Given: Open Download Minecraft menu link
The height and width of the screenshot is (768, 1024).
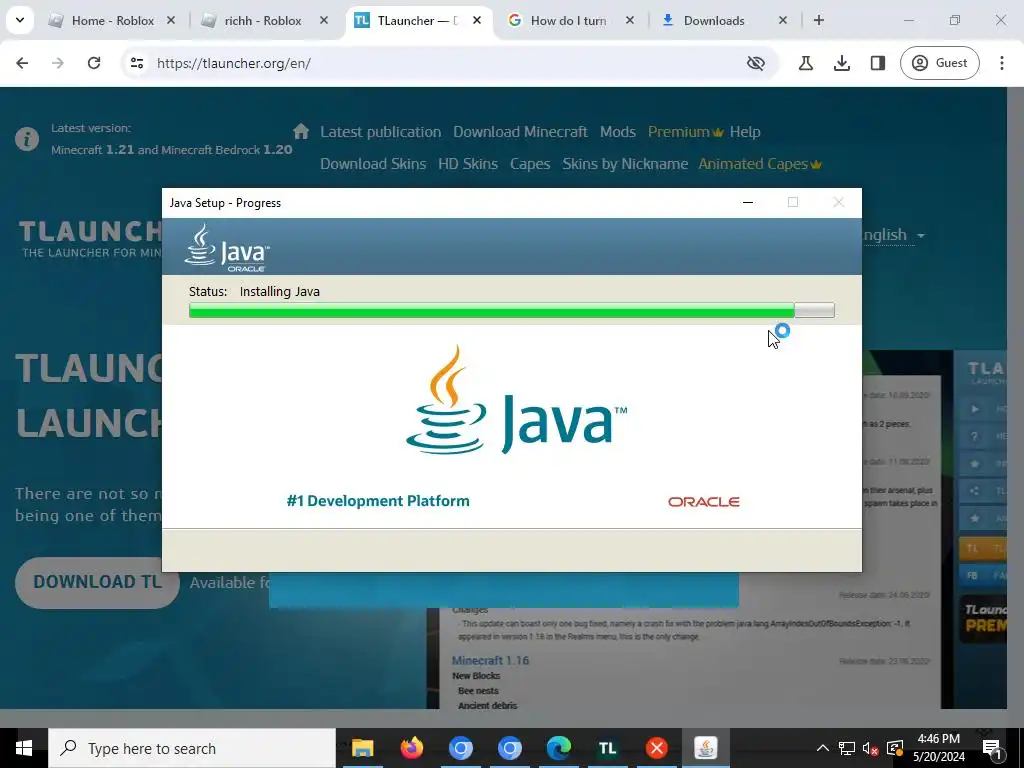Looking at the screenshot, I should point(520,132).
